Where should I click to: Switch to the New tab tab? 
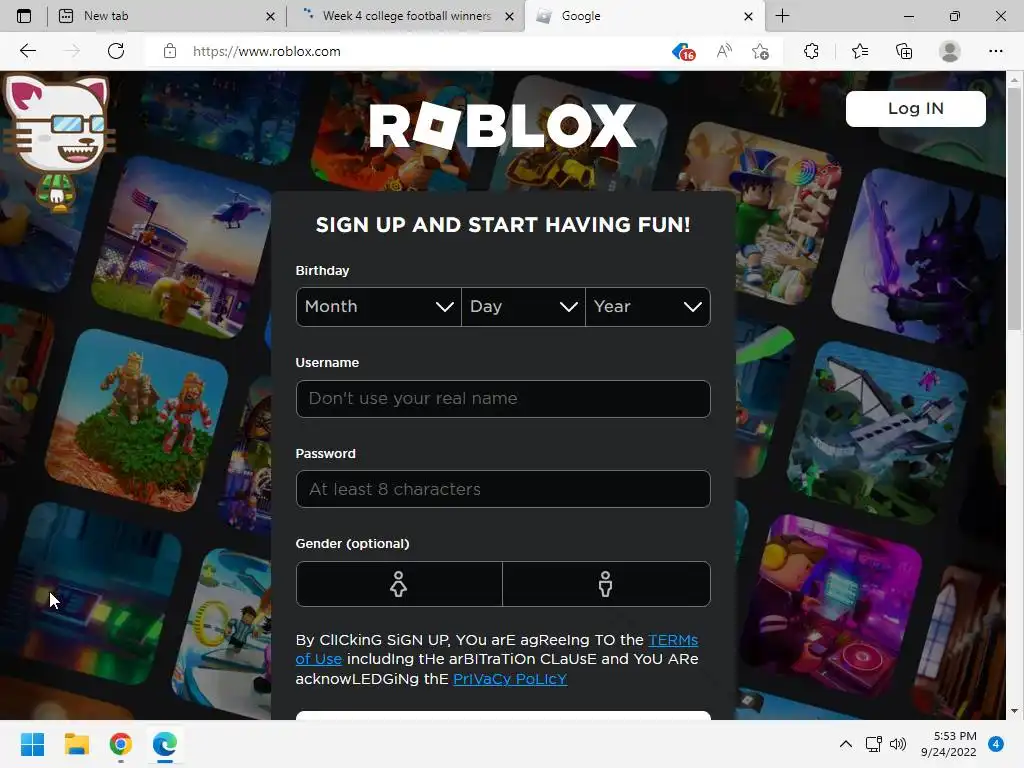click(165, 16)
